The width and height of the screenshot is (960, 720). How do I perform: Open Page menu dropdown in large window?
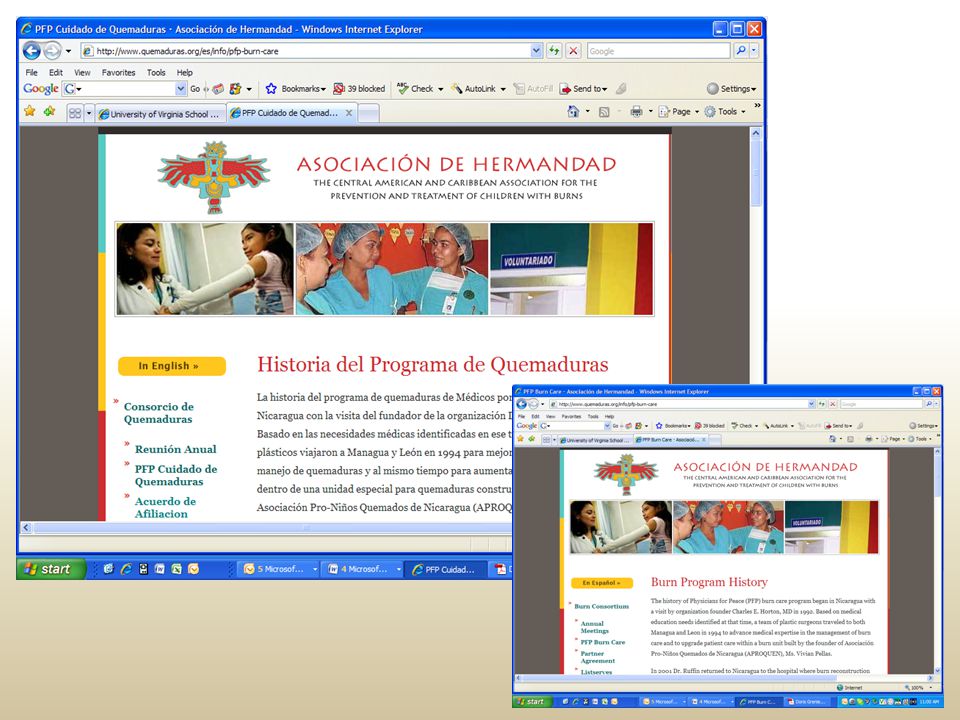coord(697,111)
